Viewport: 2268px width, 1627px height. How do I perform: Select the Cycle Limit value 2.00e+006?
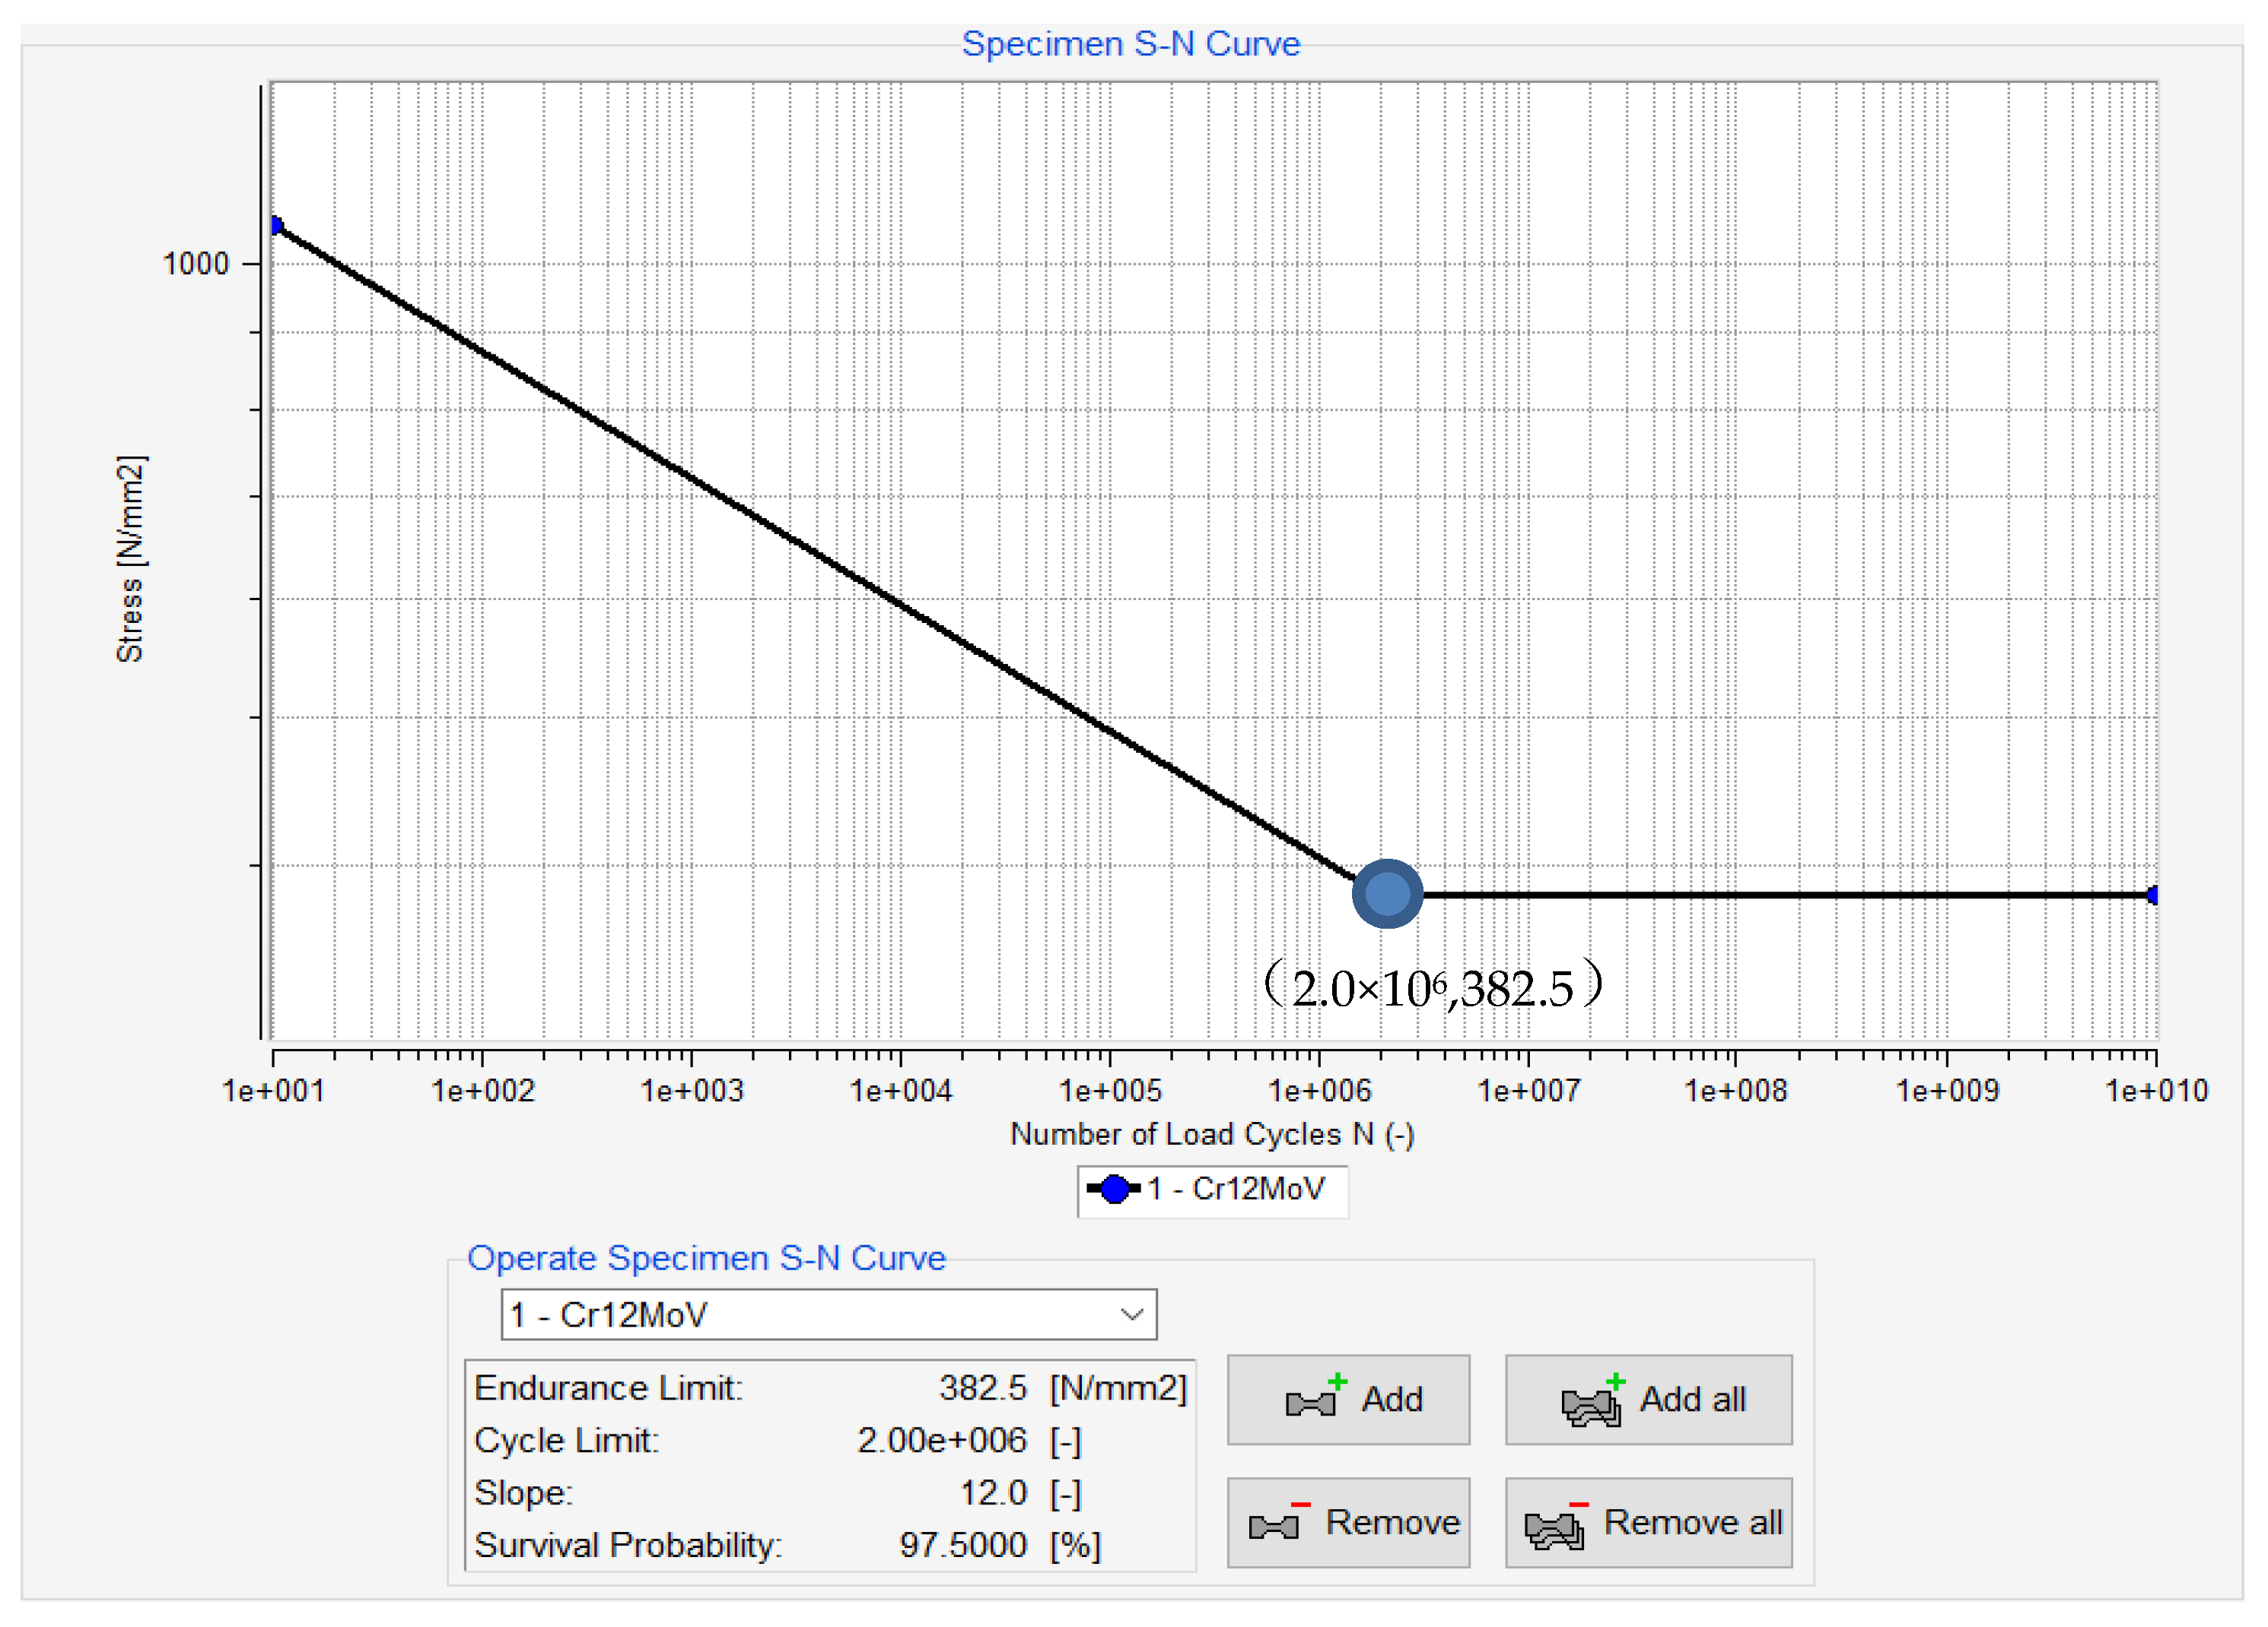click(941, 1440)
